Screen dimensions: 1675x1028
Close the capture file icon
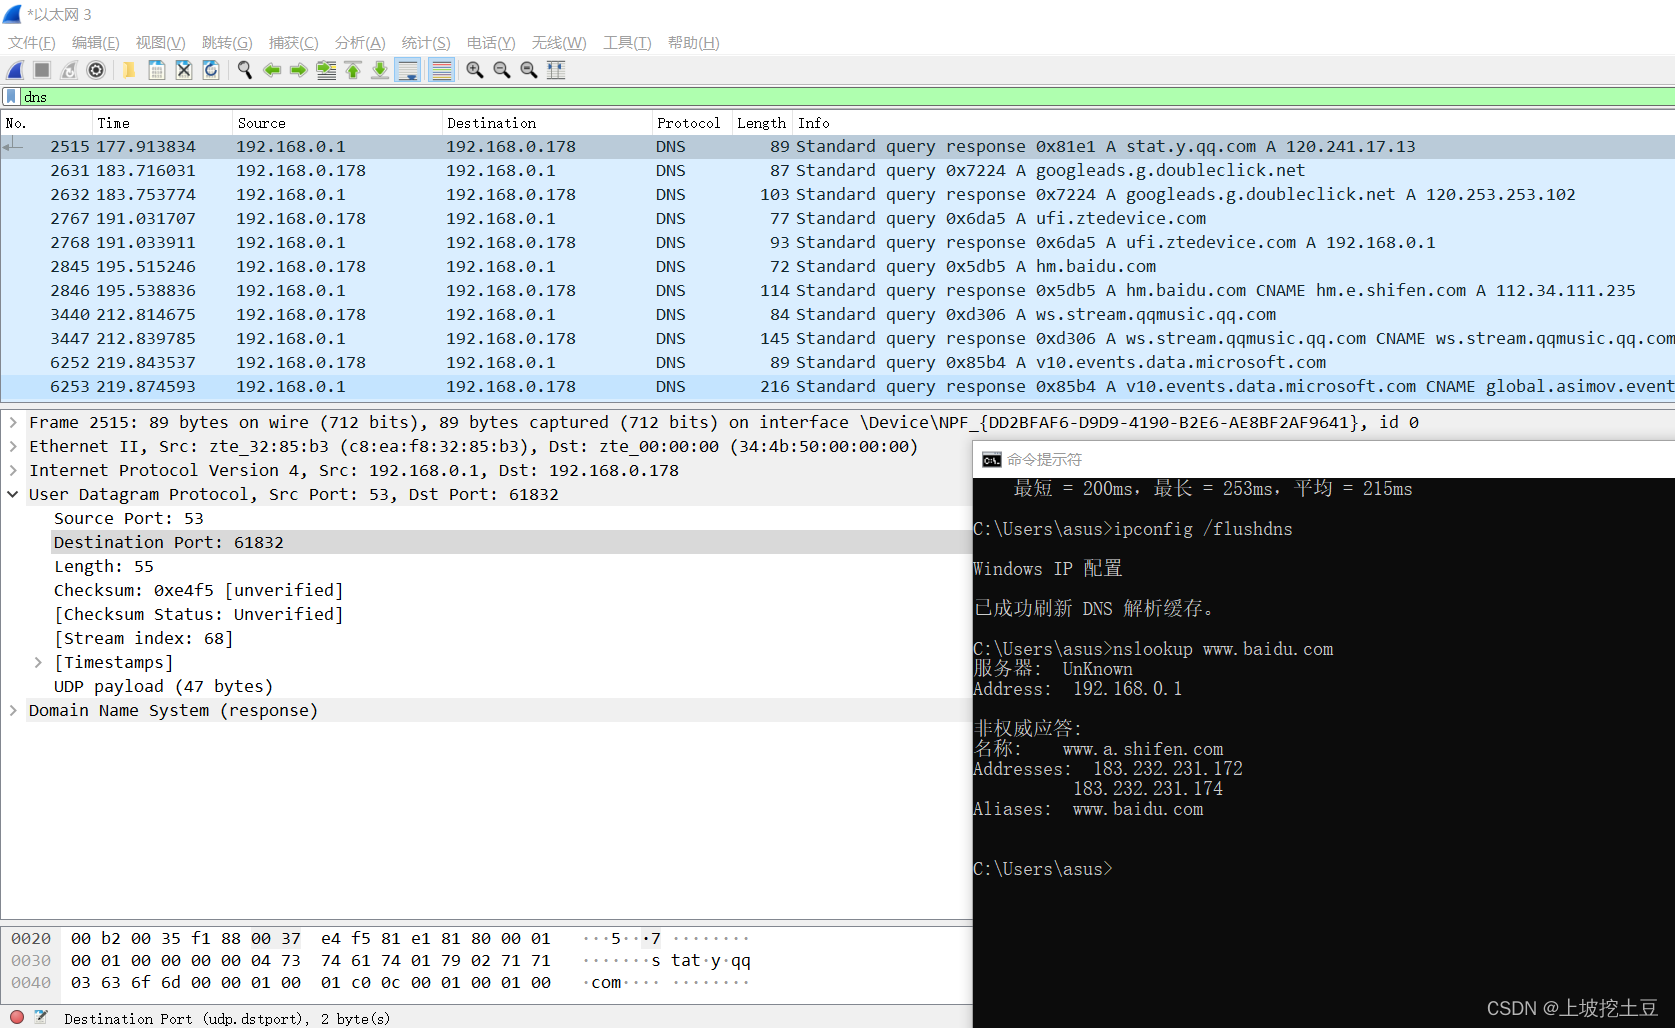184,70
